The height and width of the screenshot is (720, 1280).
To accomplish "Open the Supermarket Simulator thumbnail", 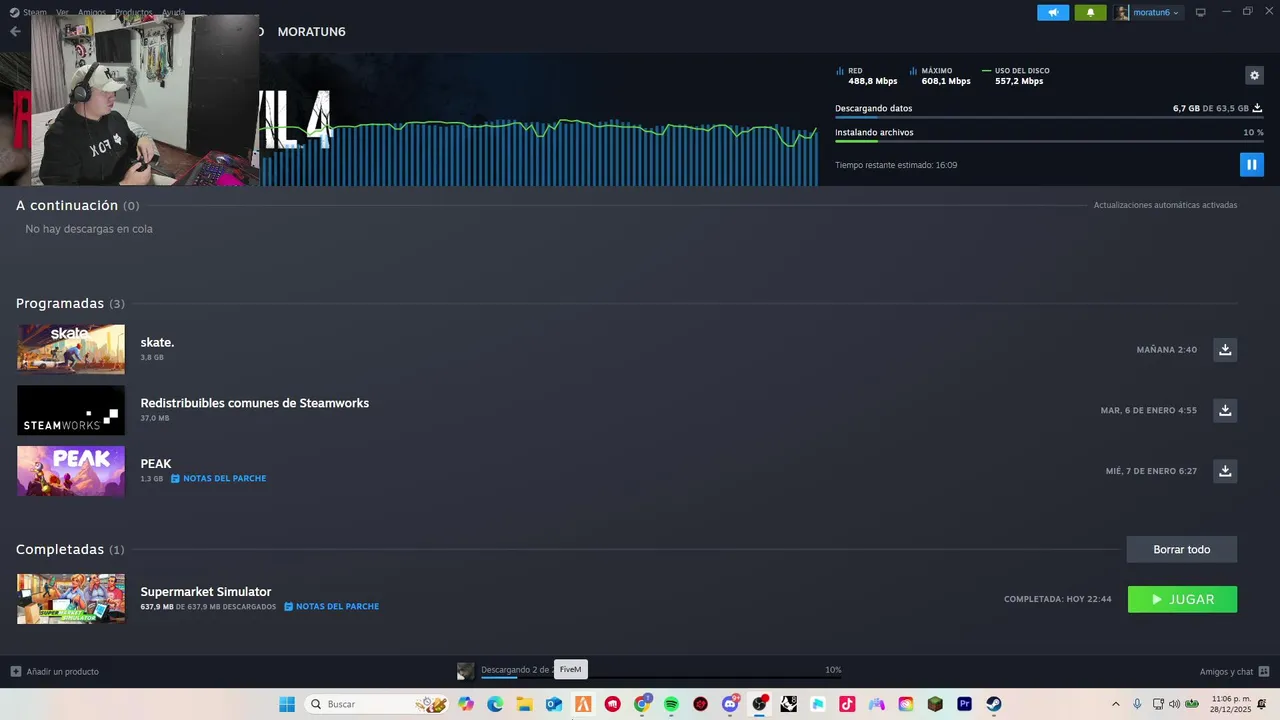I will click(x=71, y=598).
